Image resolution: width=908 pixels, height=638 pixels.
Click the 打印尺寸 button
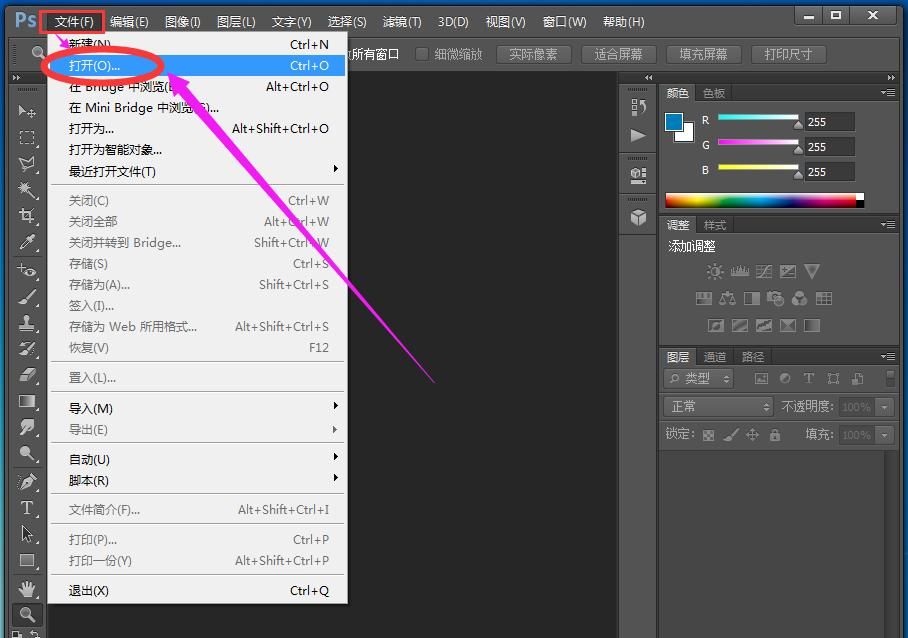[788, 54]
